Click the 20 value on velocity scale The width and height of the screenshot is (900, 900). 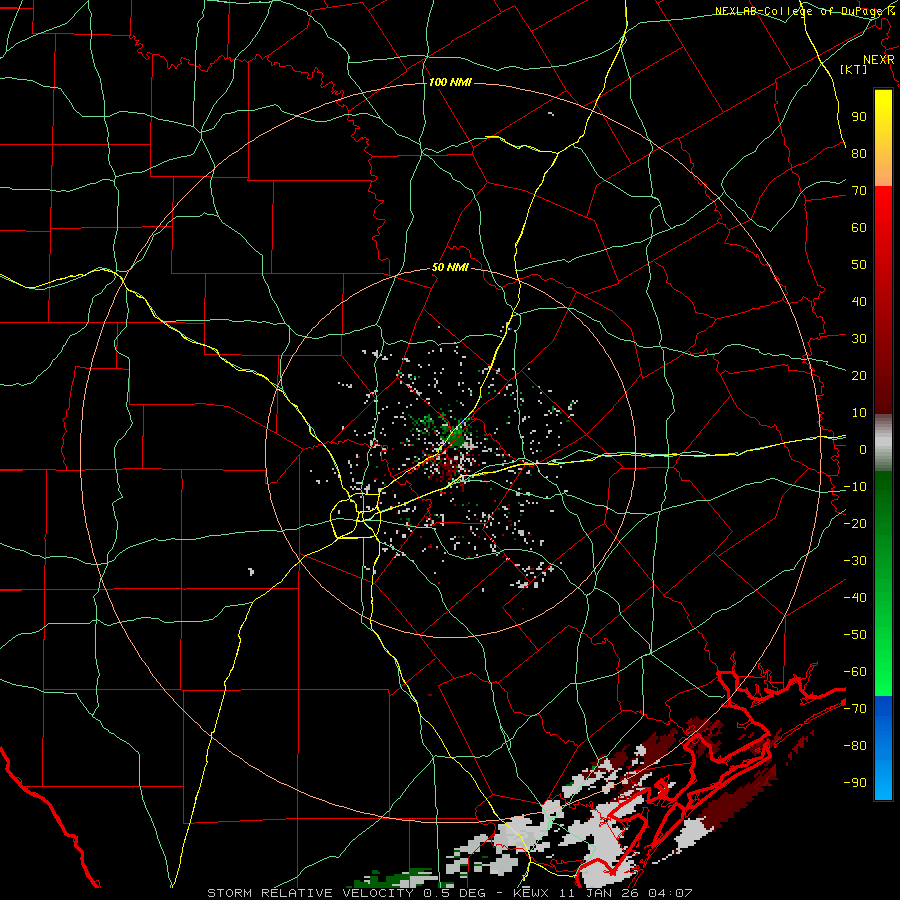coord(859,375)
